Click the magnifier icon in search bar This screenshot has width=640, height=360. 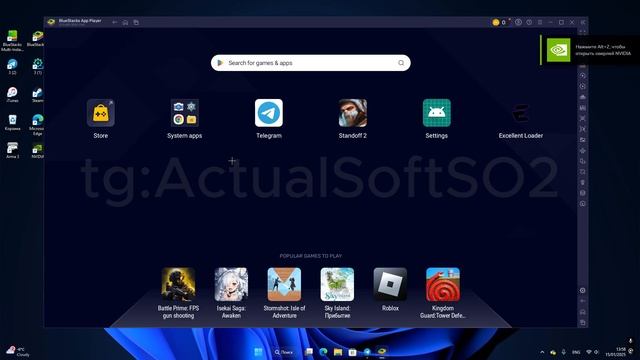click(401, 63)
